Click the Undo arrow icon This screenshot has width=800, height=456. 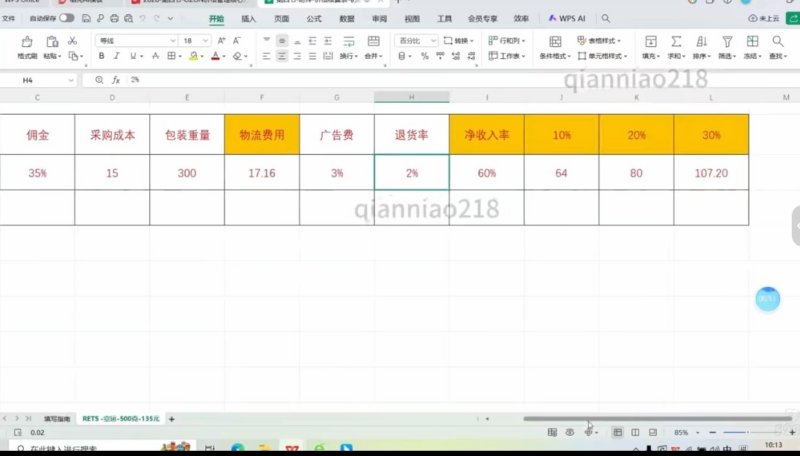click(x=142, y=18)
